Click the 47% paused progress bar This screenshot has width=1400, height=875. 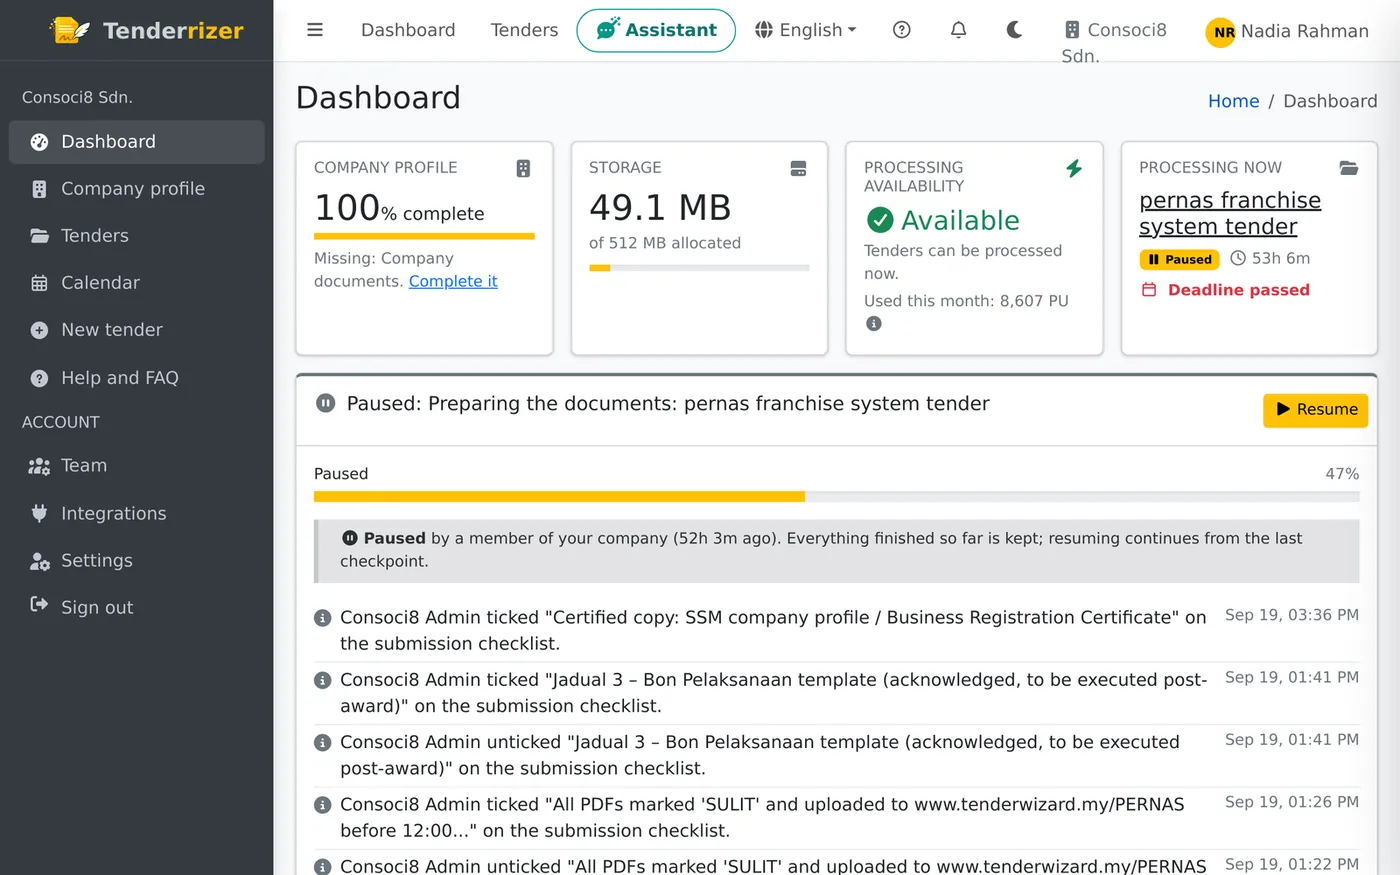(x=836, y=496)
